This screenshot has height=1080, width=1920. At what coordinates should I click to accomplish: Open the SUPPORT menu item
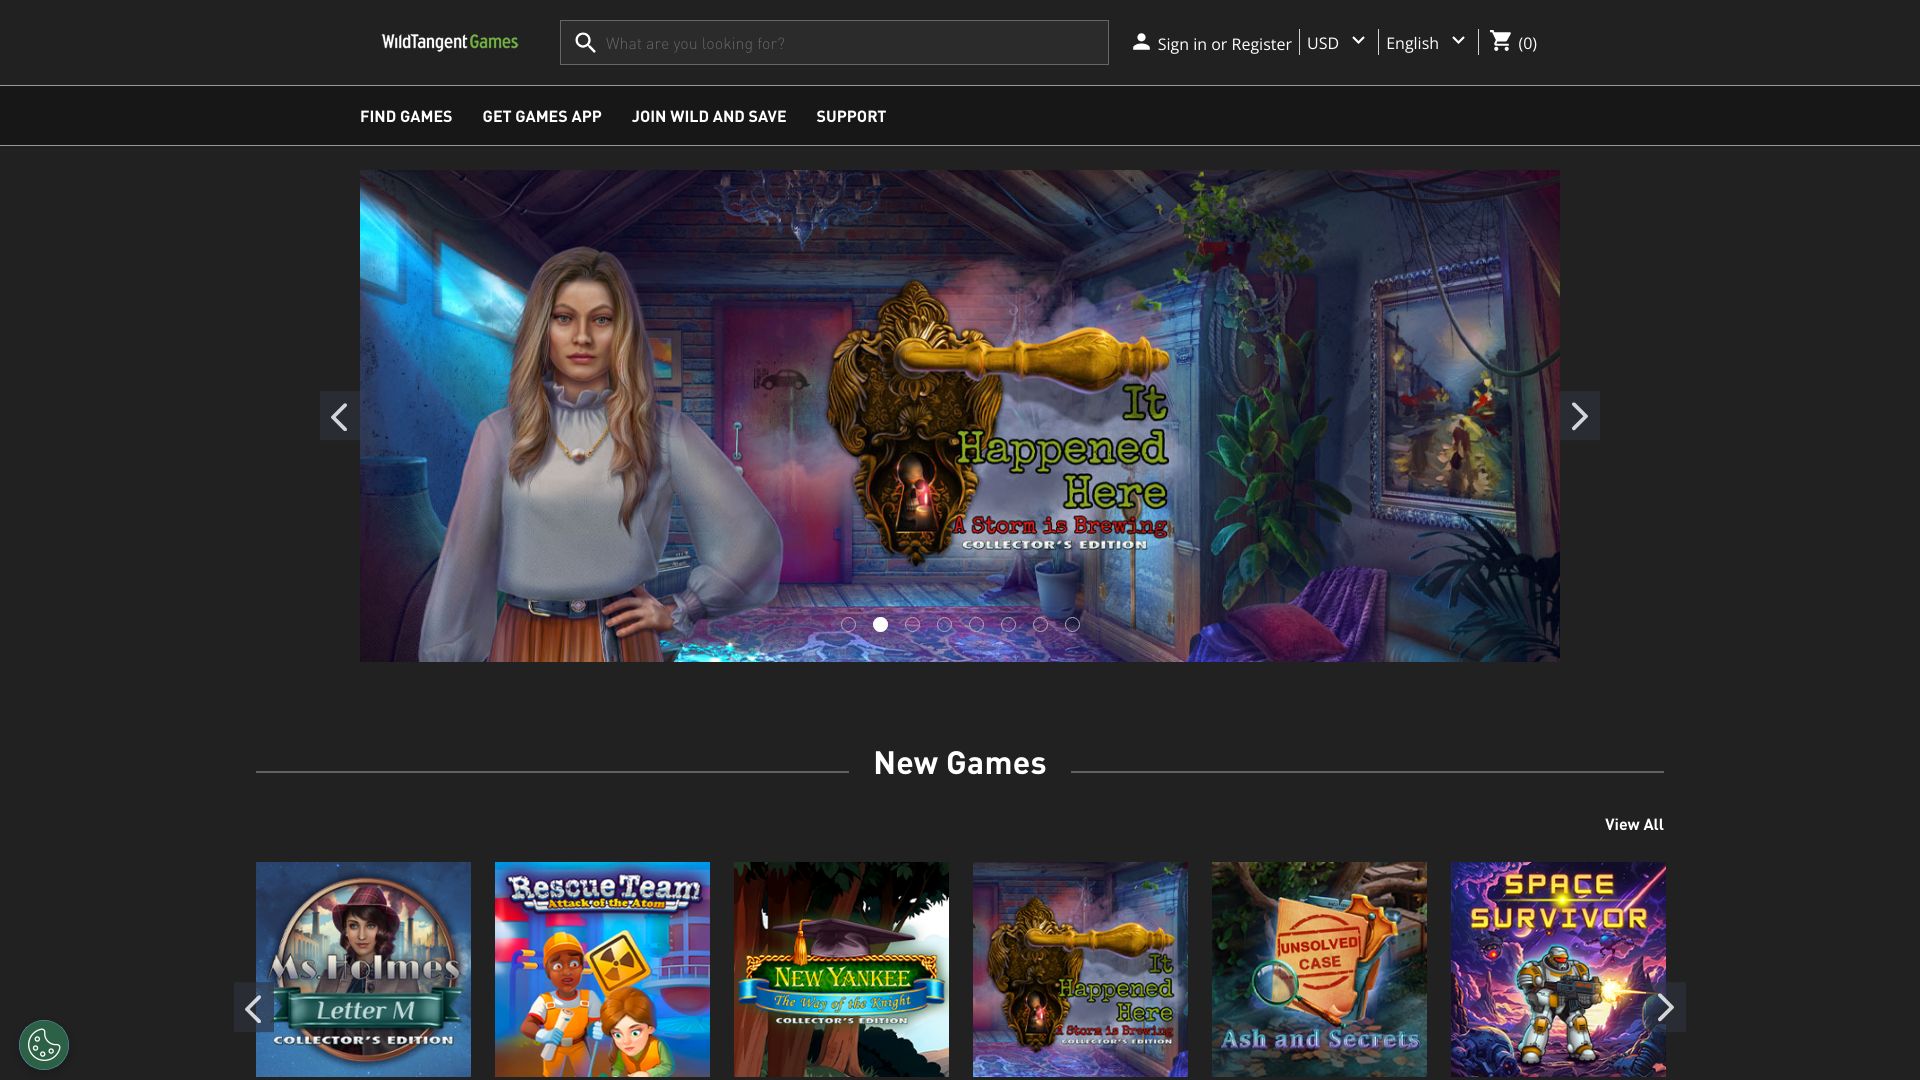coord(851,116)
